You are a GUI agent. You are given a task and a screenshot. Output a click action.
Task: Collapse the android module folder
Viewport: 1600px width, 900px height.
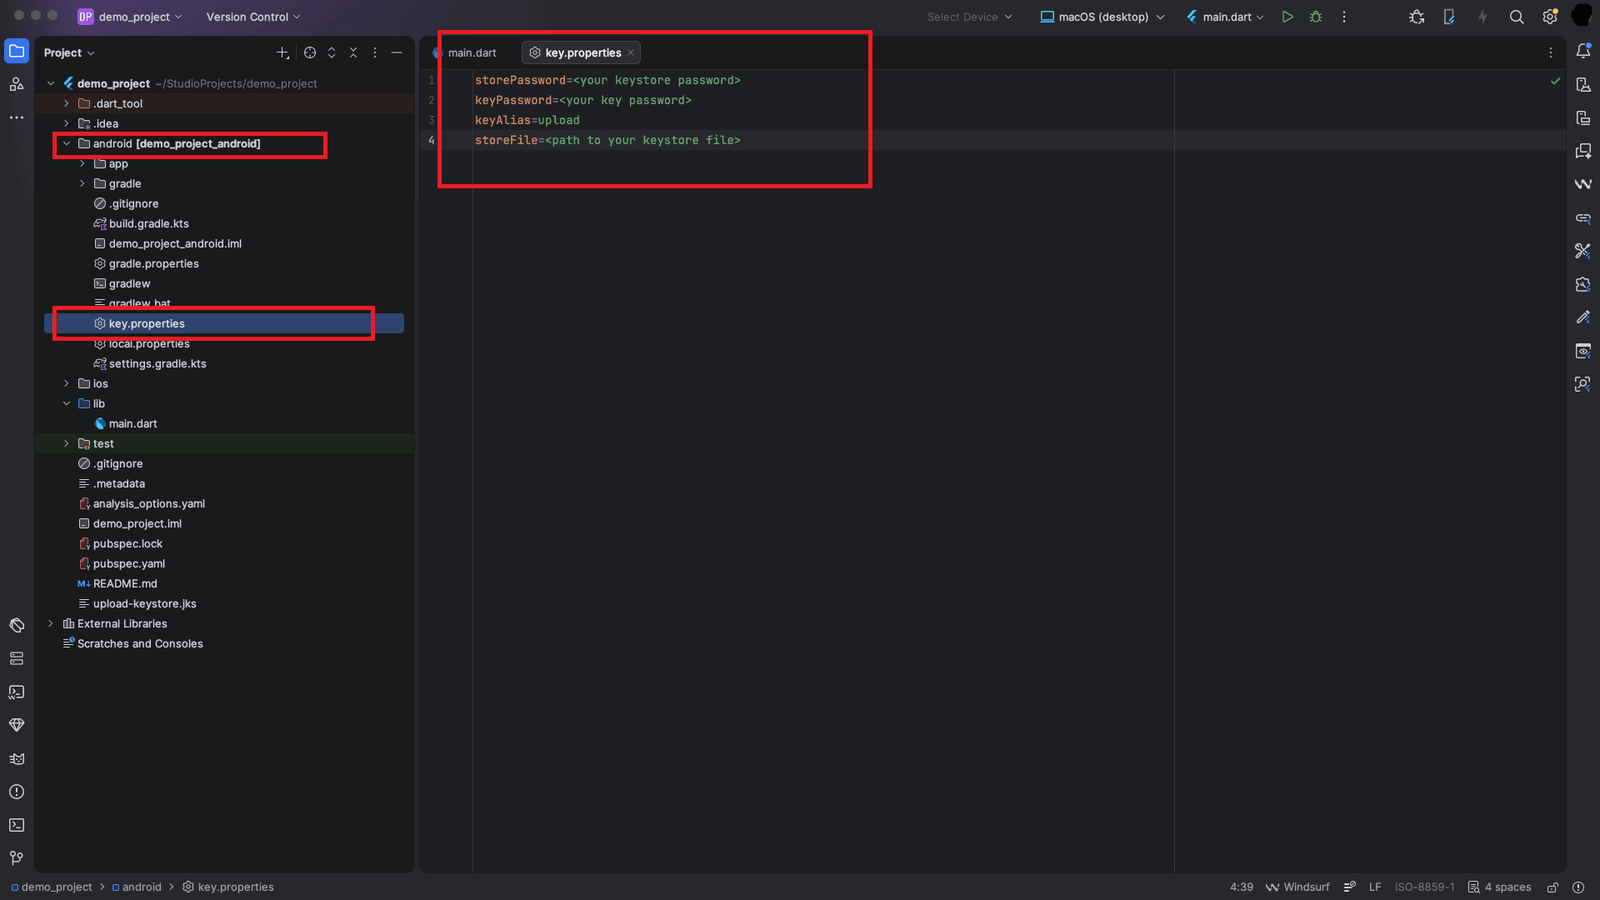(67, 144)
